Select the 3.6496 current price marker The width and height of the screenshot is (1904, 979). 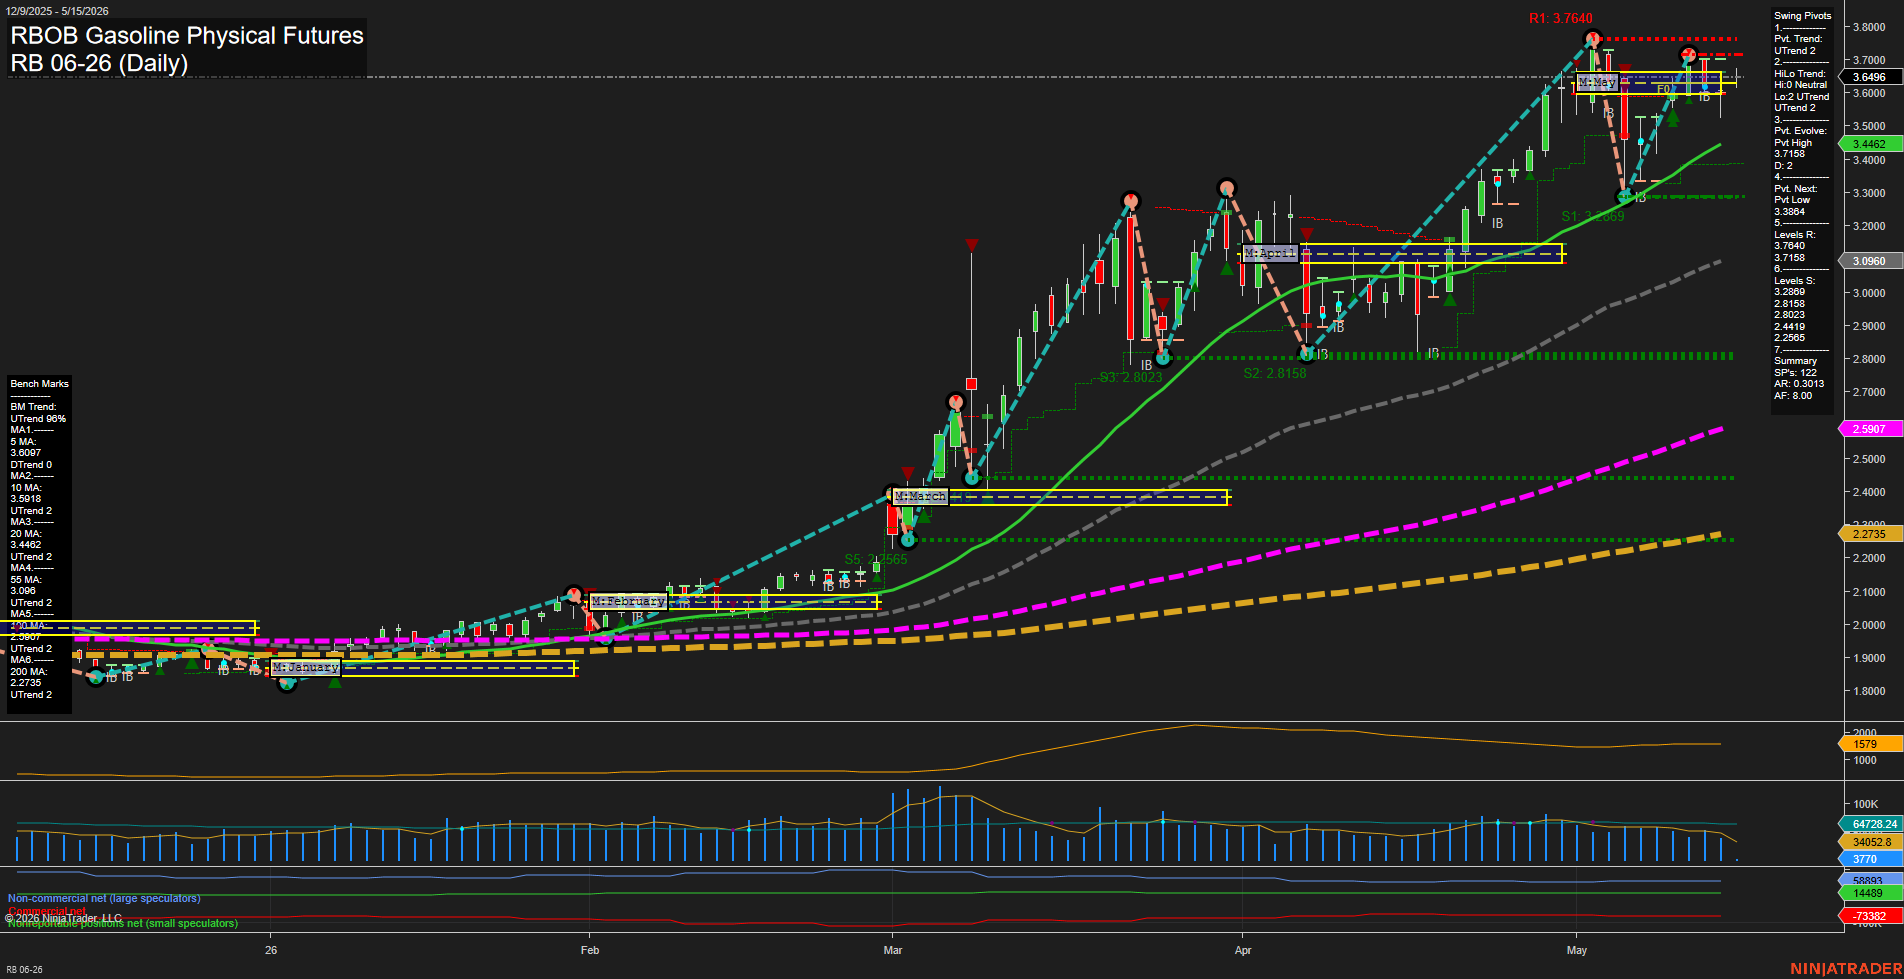[x=1869, y=77]
